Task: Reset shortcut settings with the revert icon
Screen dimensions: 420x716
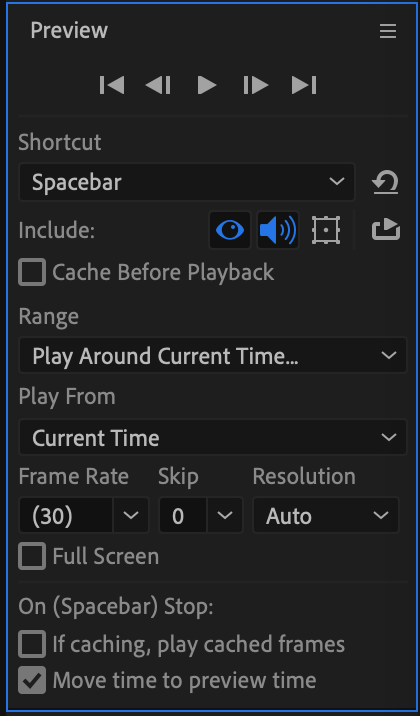Action: (385, 182)
